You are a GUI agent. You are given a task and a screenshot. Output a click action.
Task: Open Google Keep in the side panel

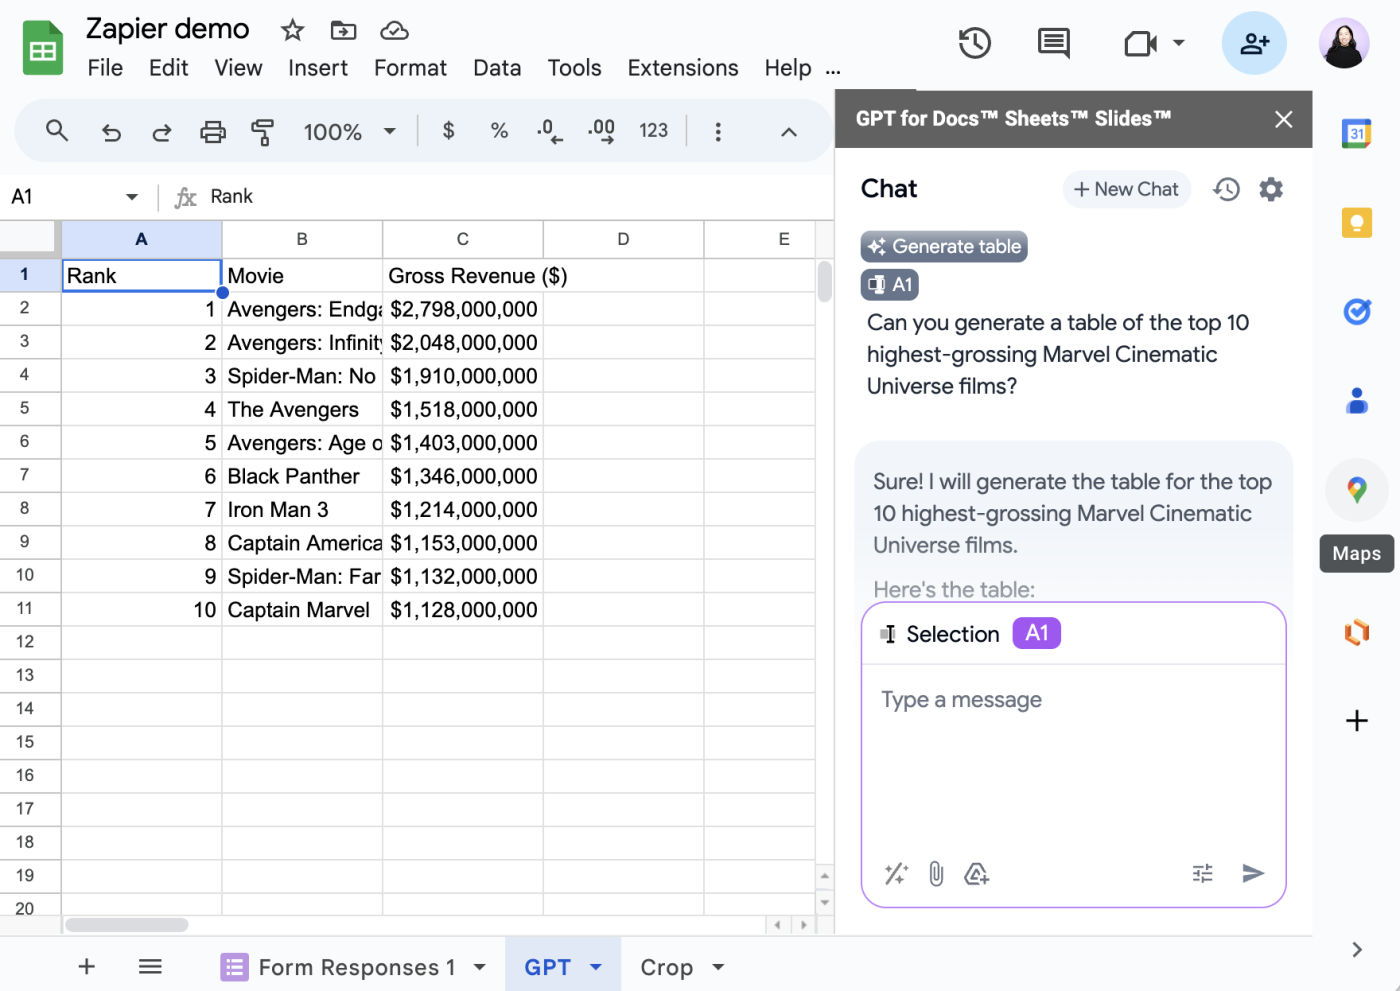tap(1356, 222)
